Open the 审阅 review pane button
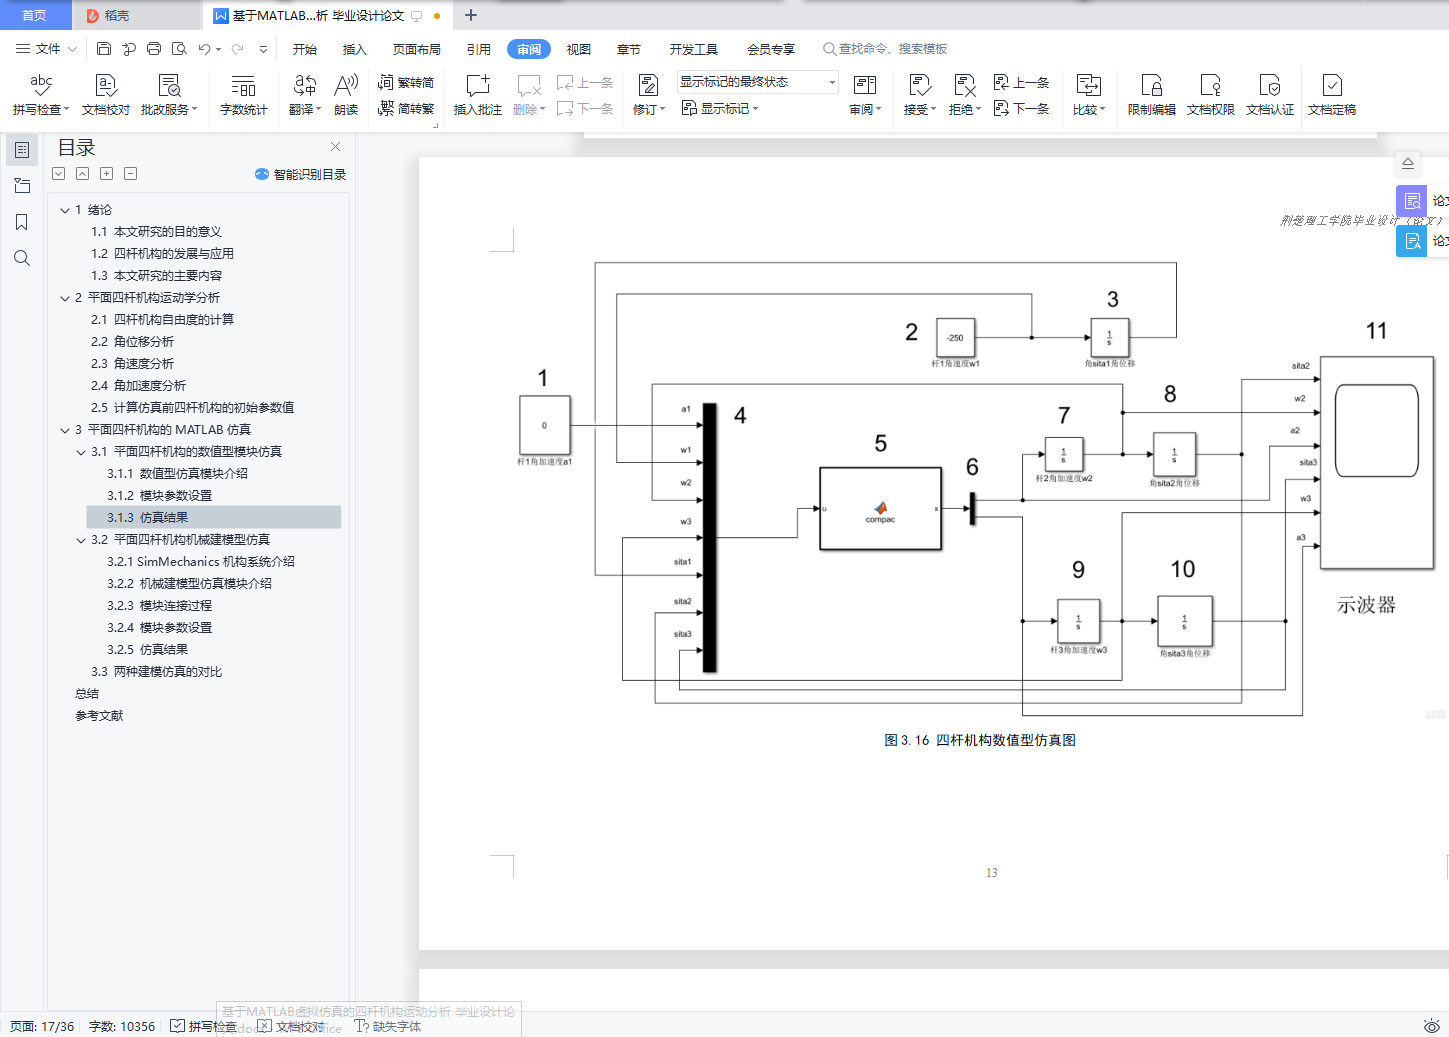The height and width of the screenshot is (1037, 1449). click(x=865, y=95)
